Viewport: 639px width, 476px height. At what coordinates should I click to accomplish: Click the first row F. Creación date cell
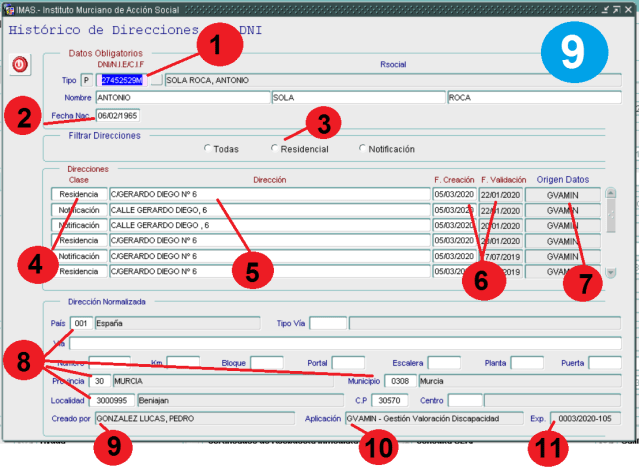453,194
